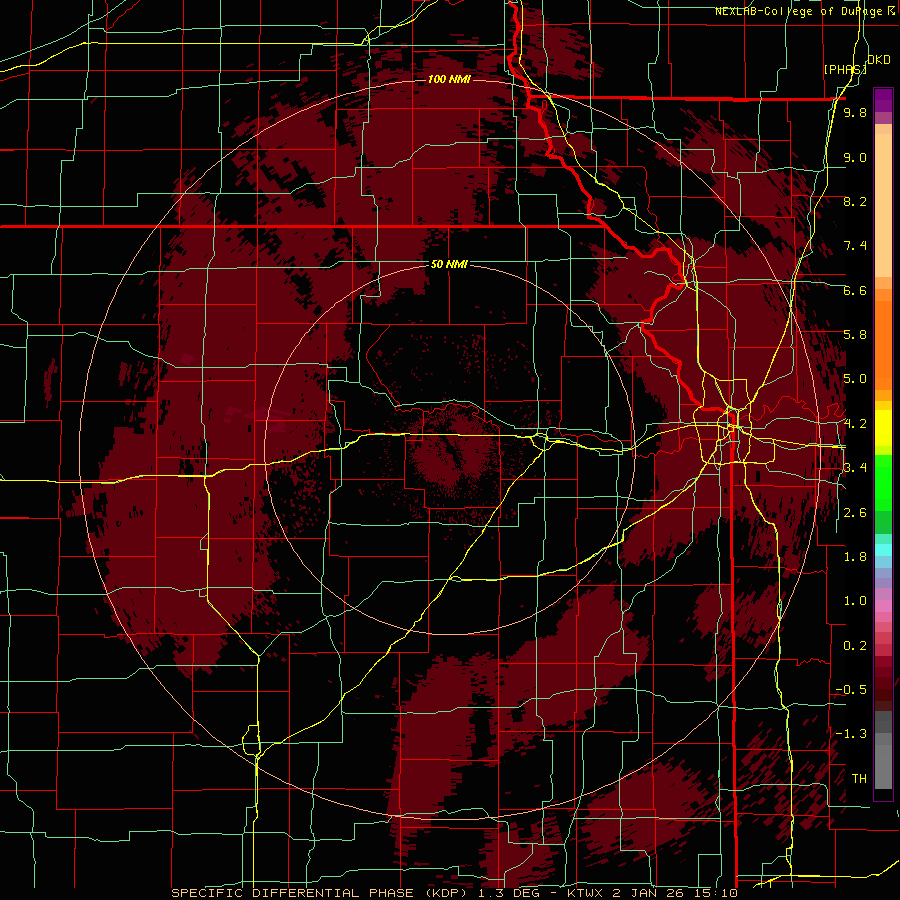Image resolution: width=900 pixels, height=900 pixels.
Task: Click the [PHAS] units label above color bar
Action: click(x=845, y=69)
